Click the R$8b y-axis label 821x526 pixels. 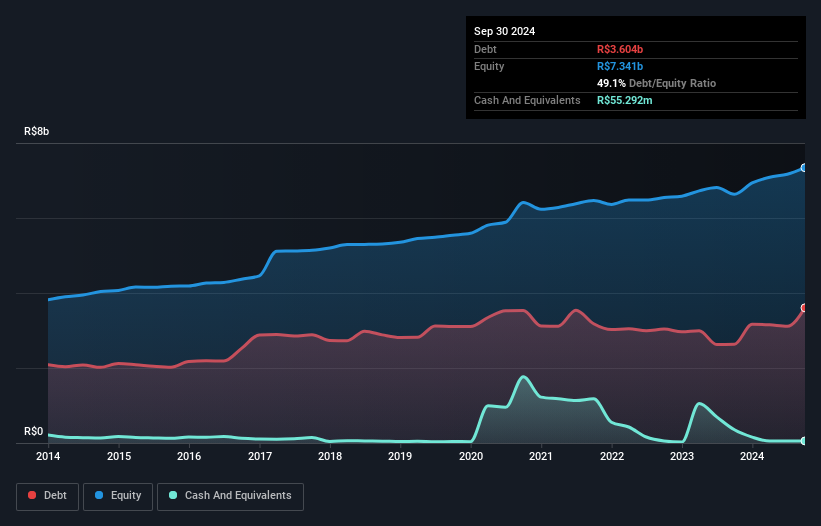(37, 131)
